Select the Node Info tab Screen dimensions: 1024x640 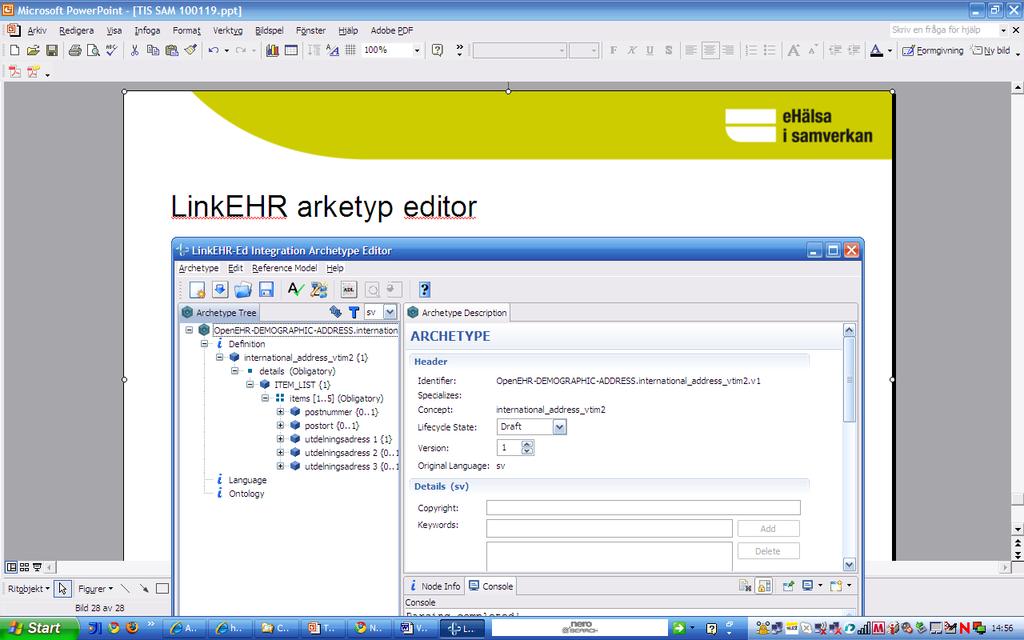pos(434,586)
